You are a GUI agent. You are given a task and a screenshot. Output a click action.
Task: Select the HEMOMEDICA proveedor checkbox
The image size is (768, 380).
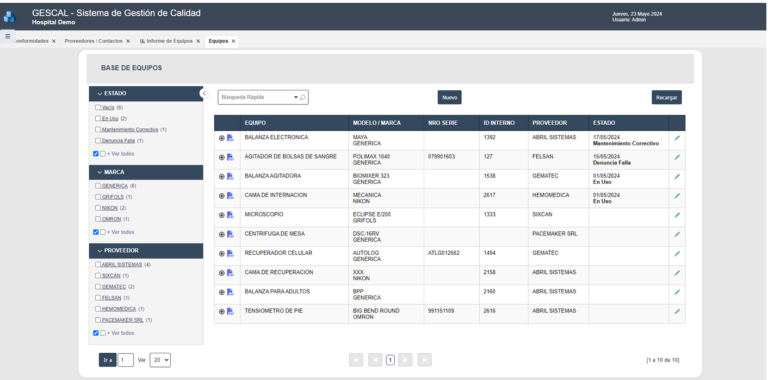point(98,309)
